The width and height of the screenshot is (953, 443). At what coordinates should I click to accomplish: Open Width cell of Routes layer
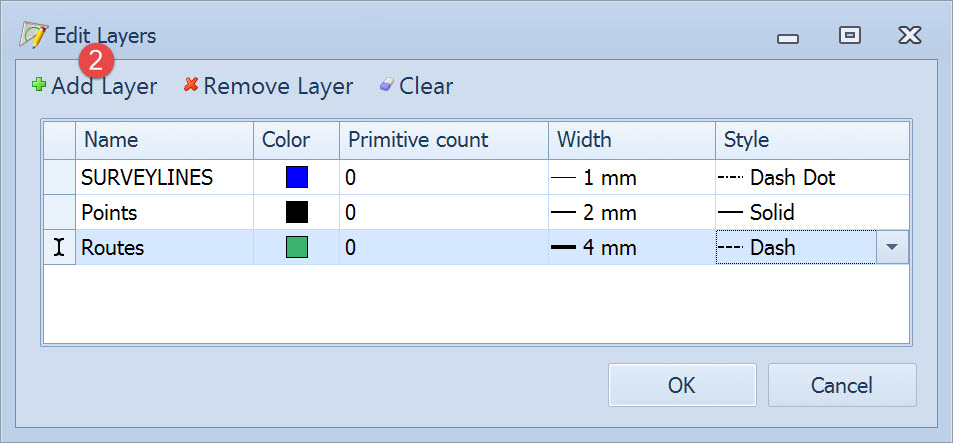[x=631, y=247]
